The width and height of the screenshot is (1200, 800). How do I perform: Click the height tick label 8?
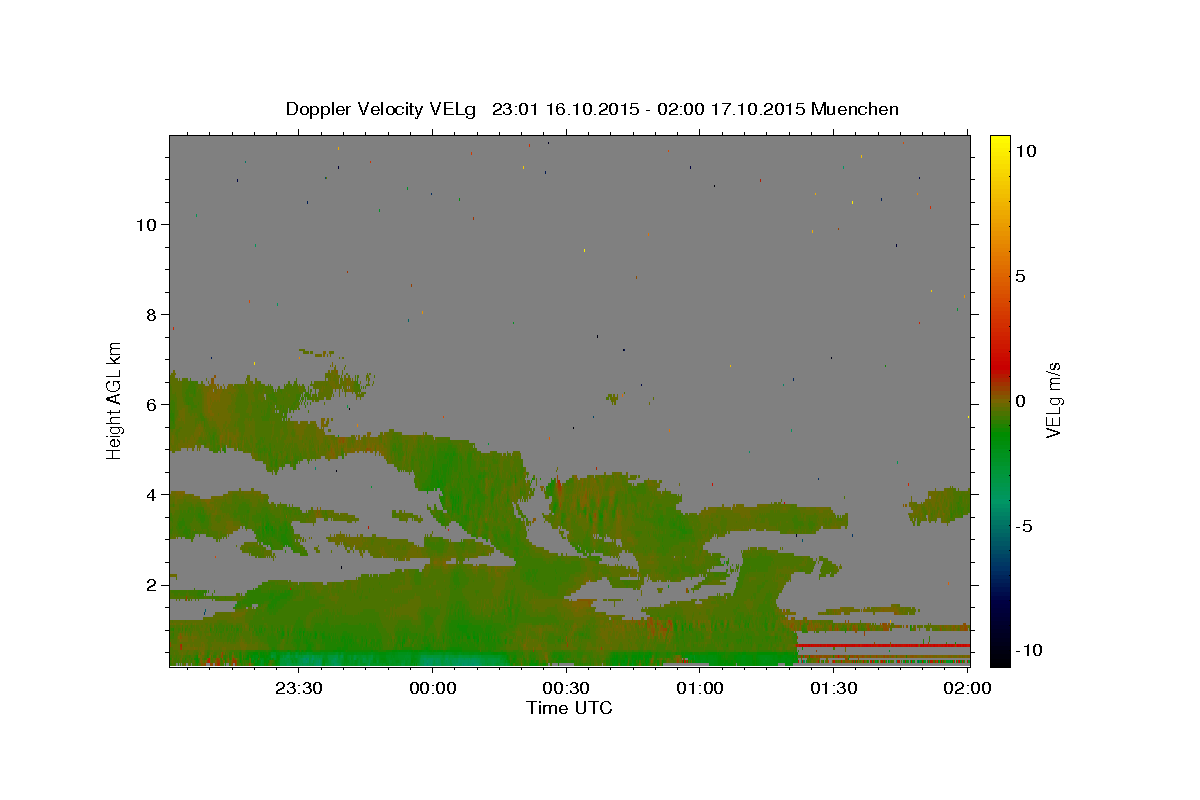[152, 314]
